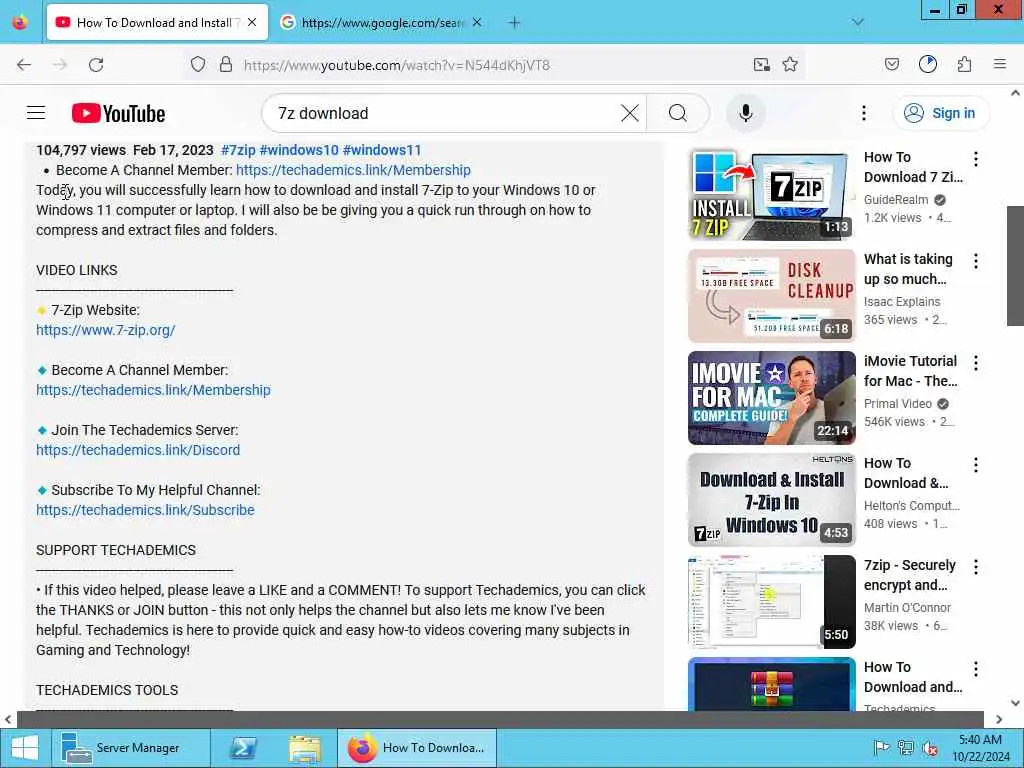Image resolution: width=1024 pixels, height=768 pixels.
Task: Click the vertical page scrollbar thumb
Action: click(x=1015, y=265)
